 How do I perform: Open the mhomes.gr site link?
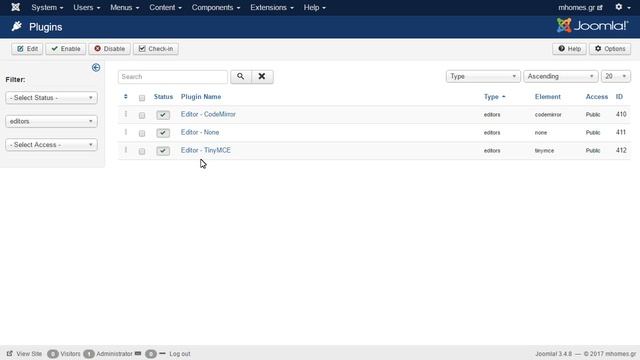click(580, 7)
